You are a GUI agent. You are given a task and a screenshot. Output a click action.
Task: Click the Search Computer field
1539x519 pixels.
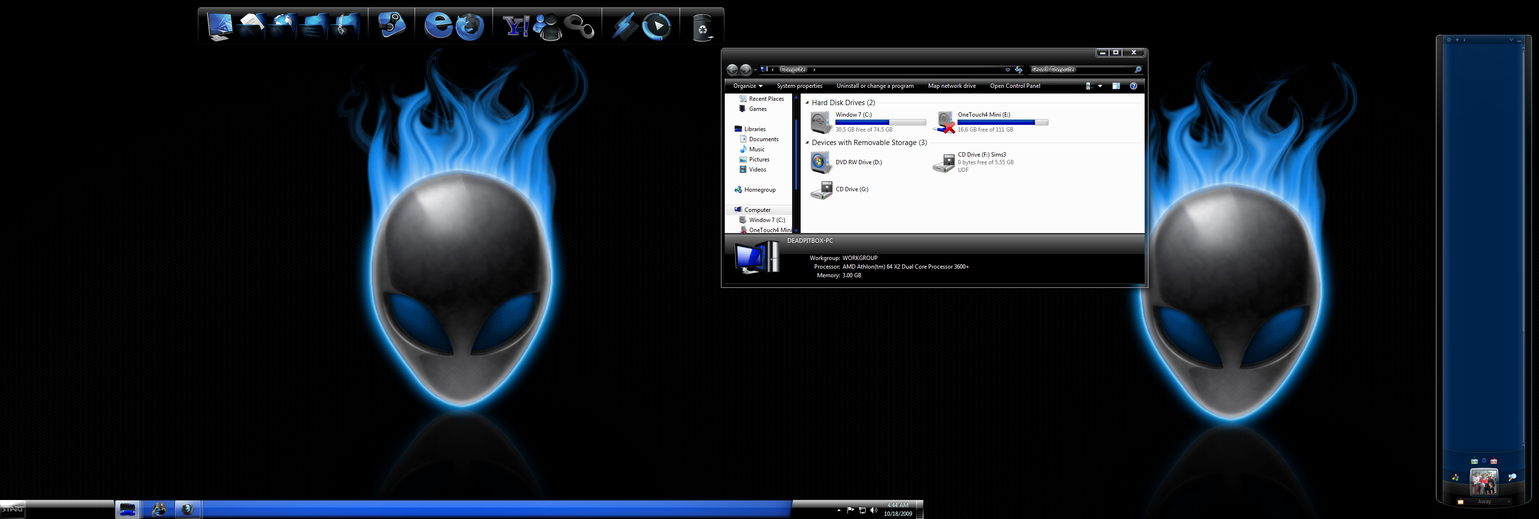coord(1085,70)
